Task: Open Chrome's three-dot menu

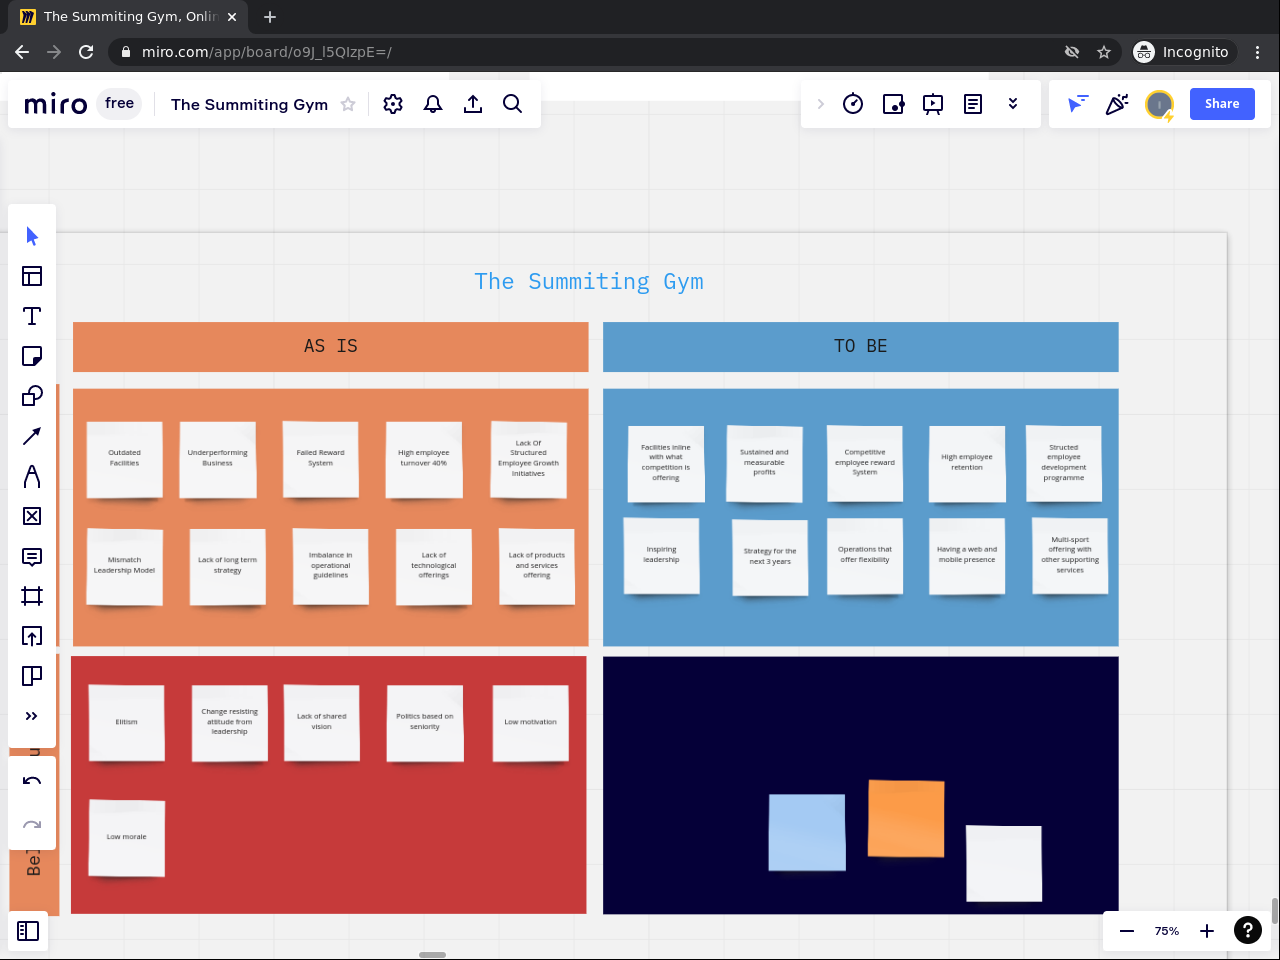Action: tap(1258, 52)
